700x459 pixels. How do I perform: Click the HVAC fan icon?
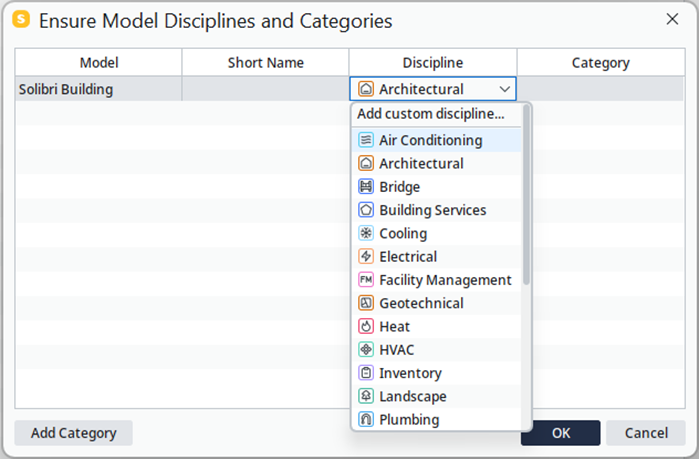coord(366,350)
